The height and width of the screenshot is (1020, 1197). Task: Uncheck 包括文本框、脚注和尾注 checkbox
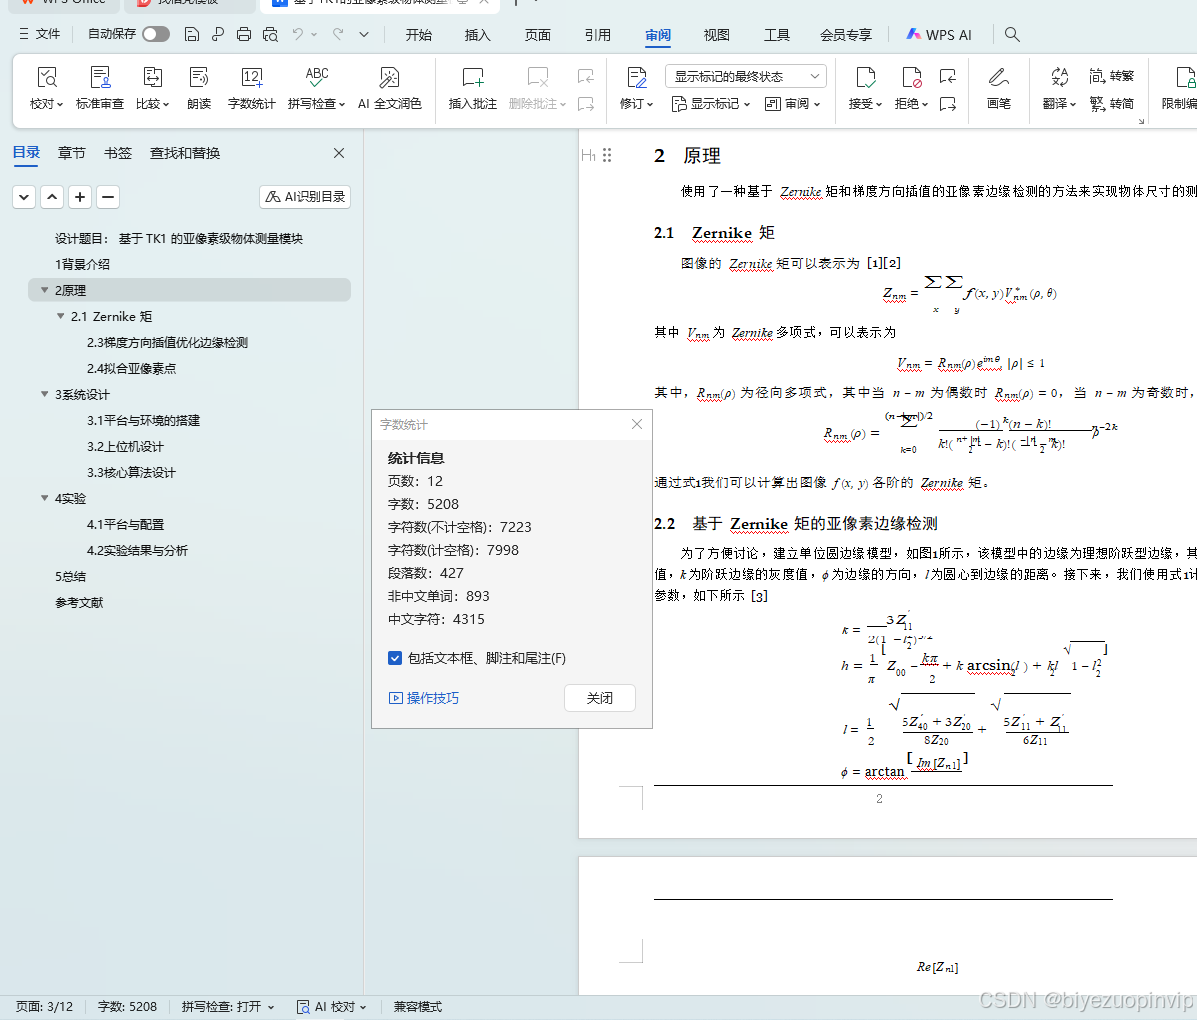click(x=395, y=658)
